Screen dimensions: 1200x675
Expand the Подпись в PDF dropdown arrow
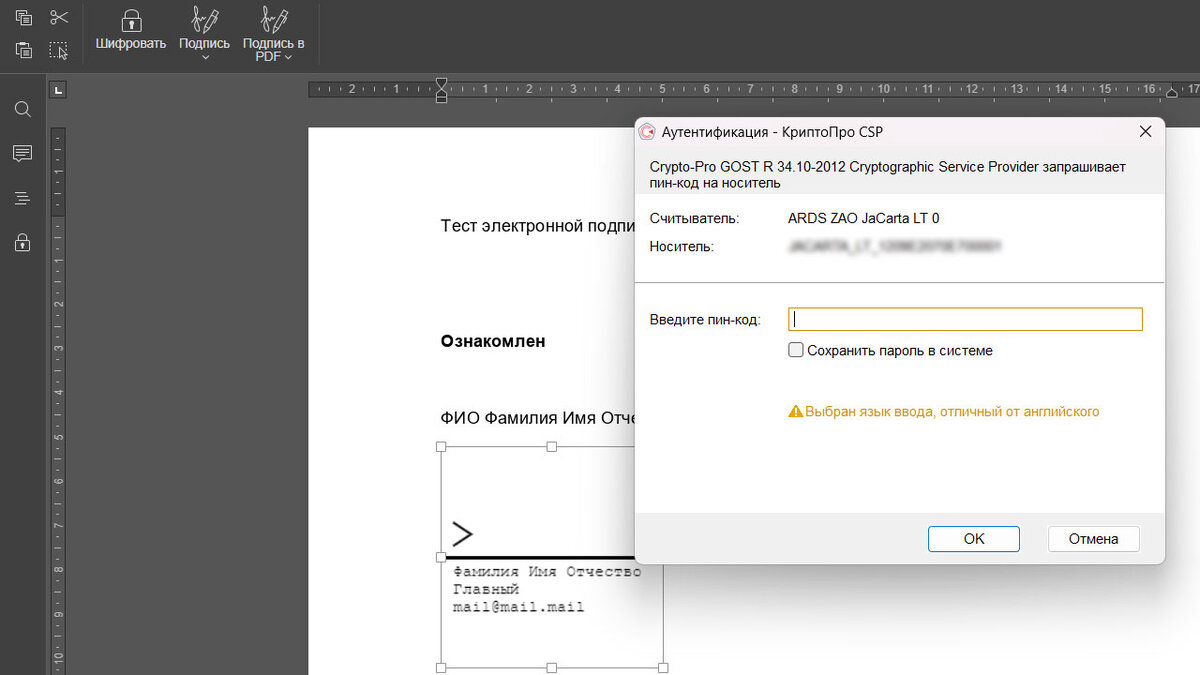pos(289,57)
